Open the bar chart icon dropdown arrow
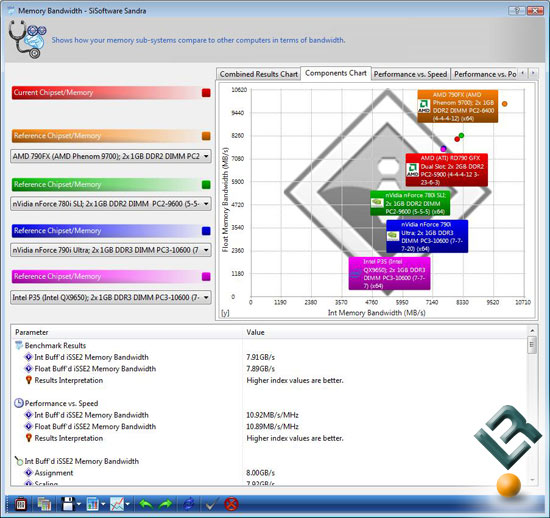 103,504
